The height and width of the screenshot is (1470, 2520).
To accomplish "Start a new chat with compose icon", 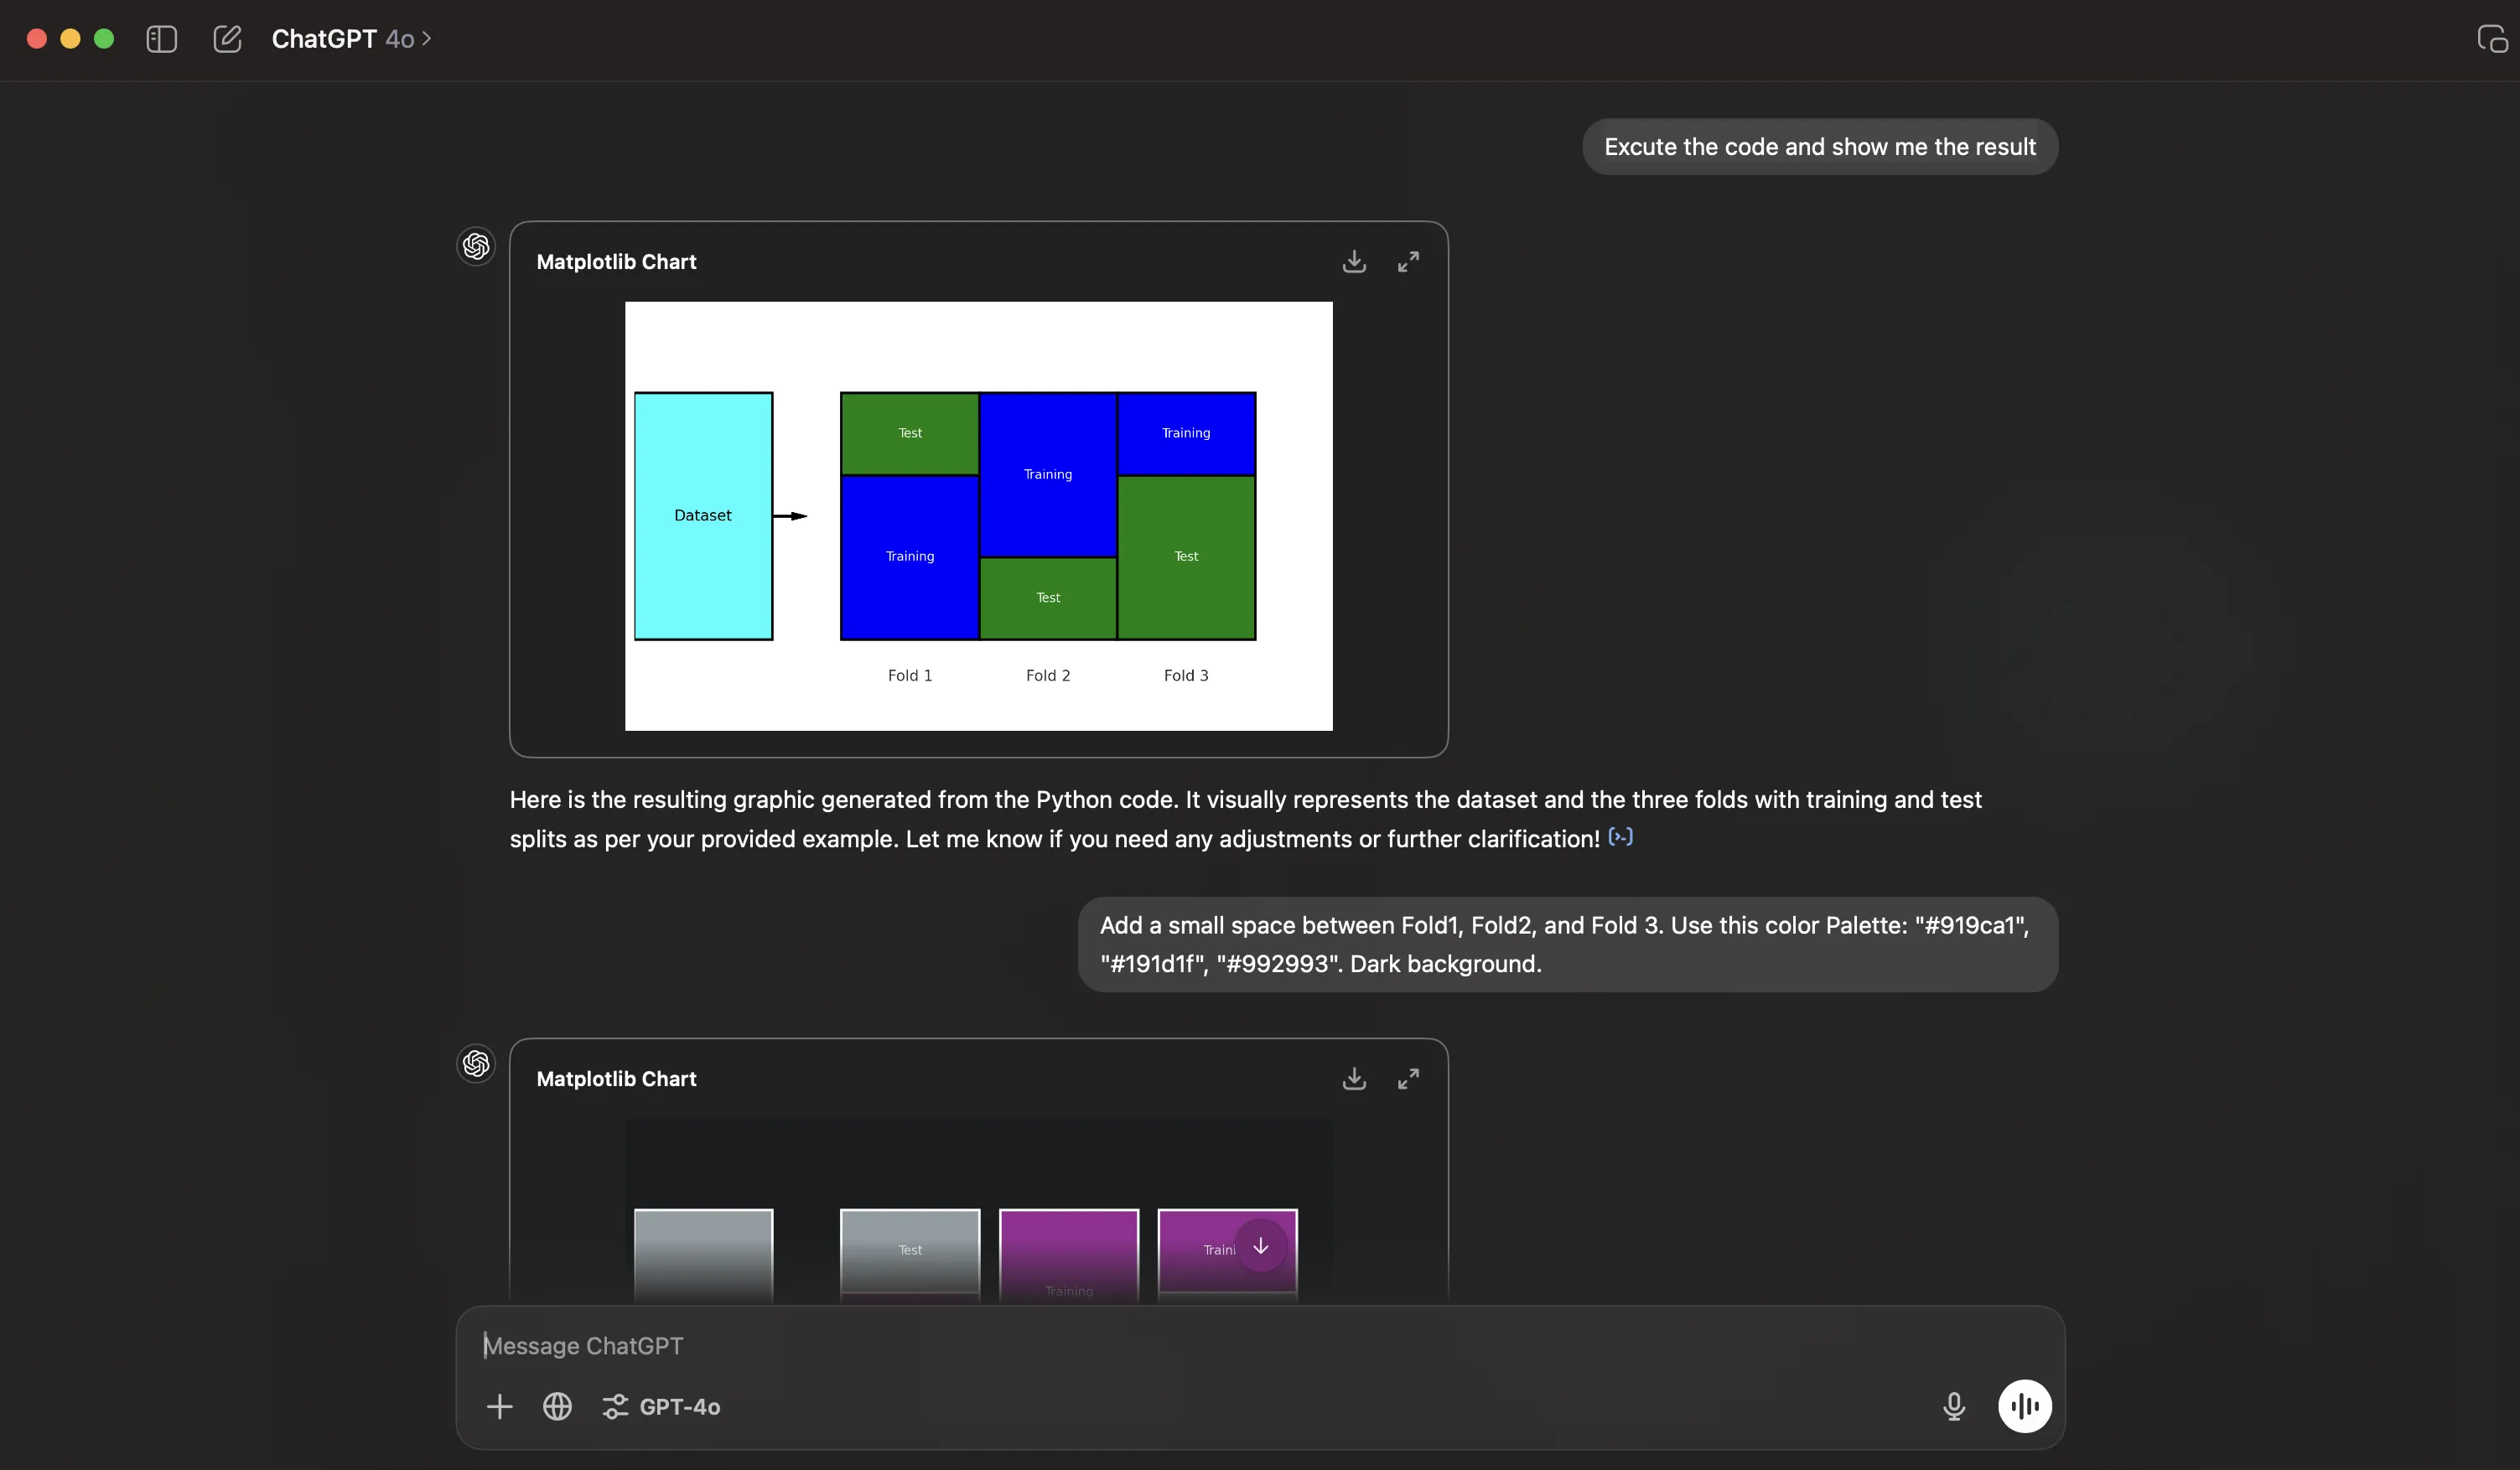I will 227,39.
